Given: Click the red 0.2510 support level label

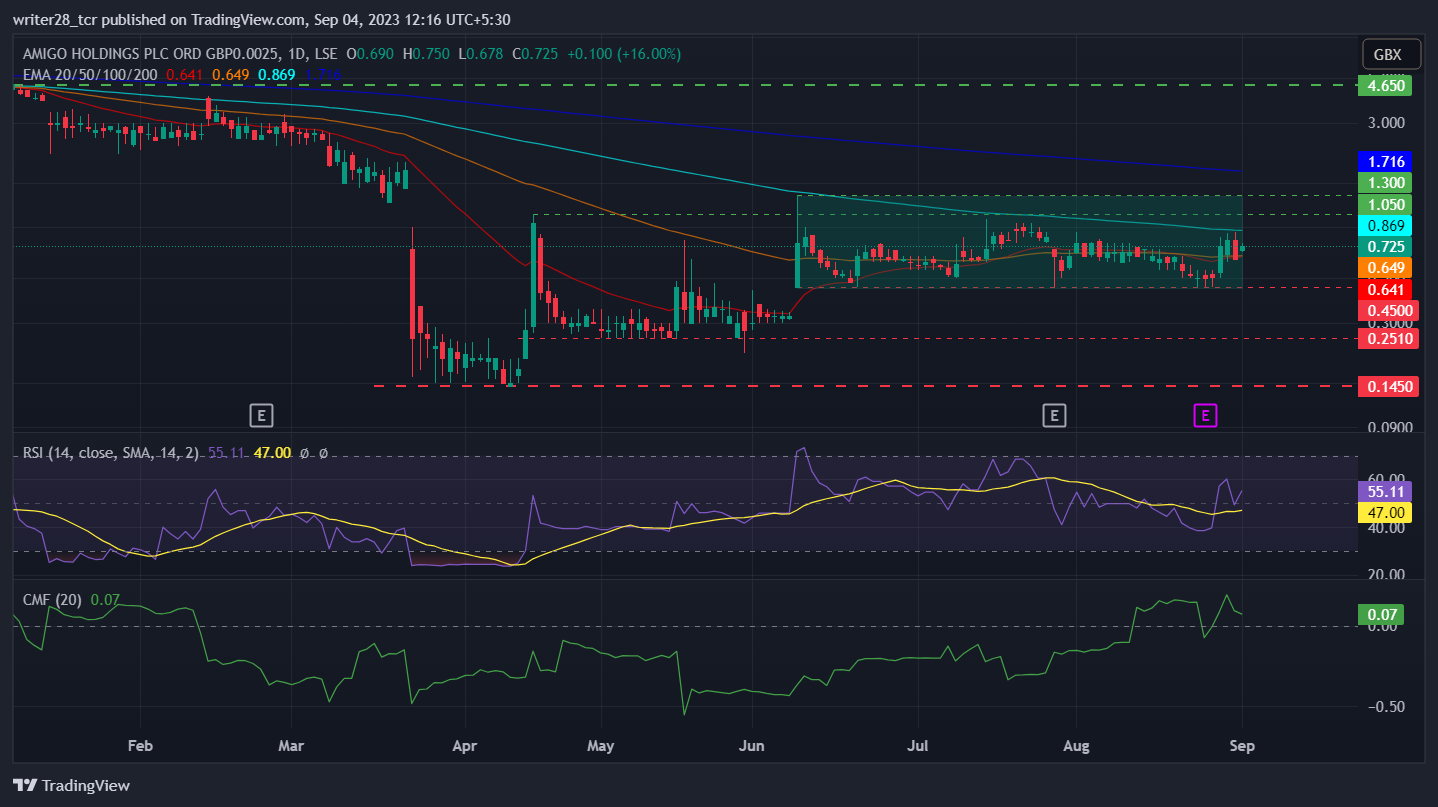Looking at the screenshot, I should click(x=1388, y=339).
